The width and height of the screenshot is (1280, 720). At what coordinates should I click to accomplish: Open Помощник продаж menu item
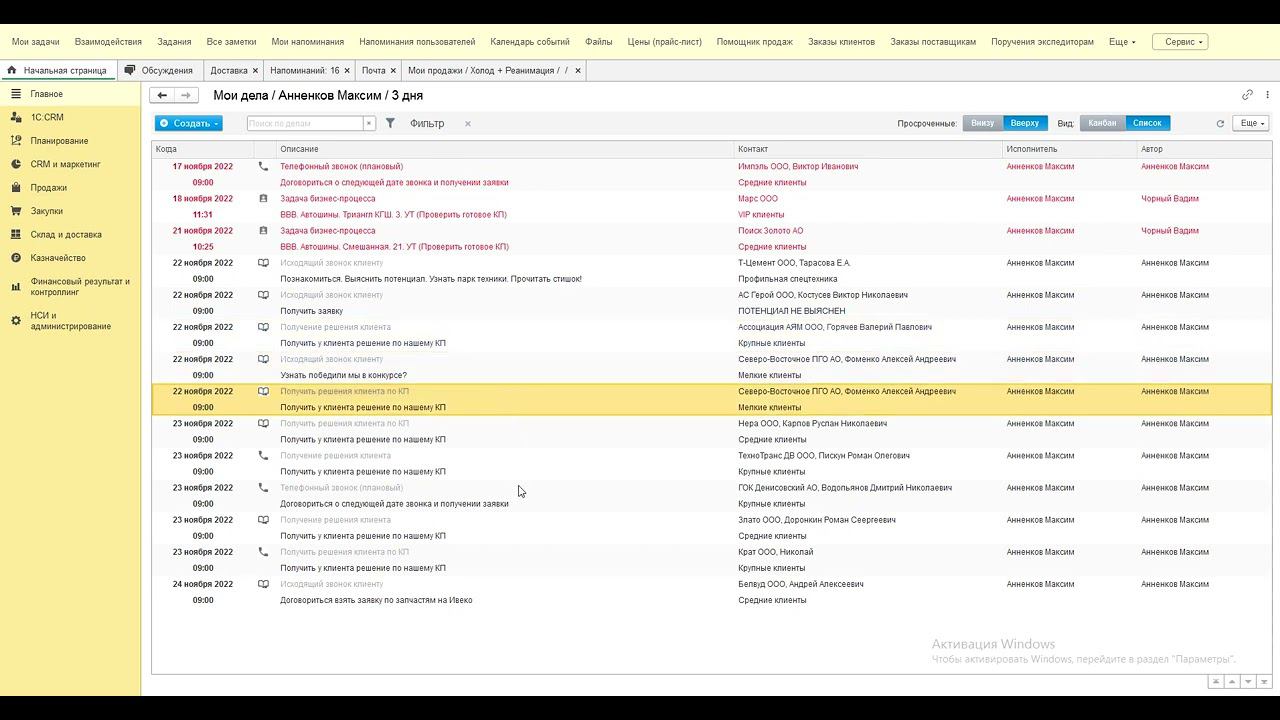[x=754, y=42]
